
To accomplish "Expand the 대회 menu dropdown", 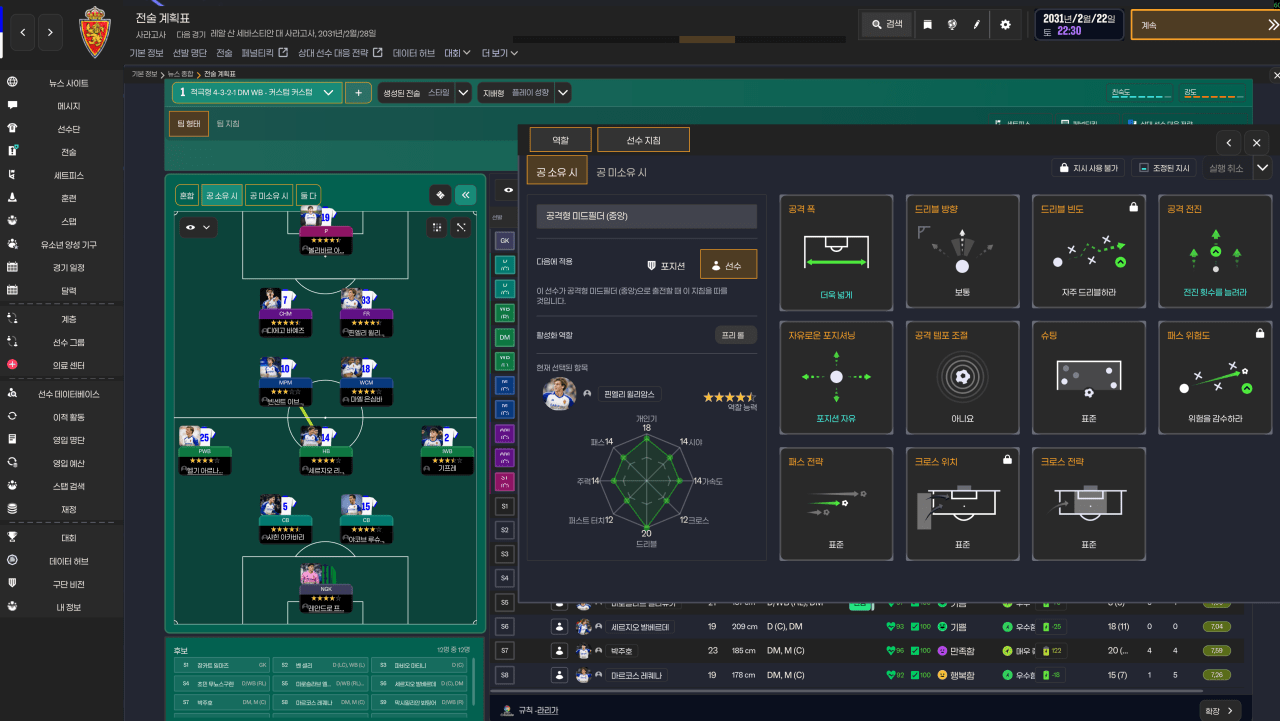I will click(457, 53).
